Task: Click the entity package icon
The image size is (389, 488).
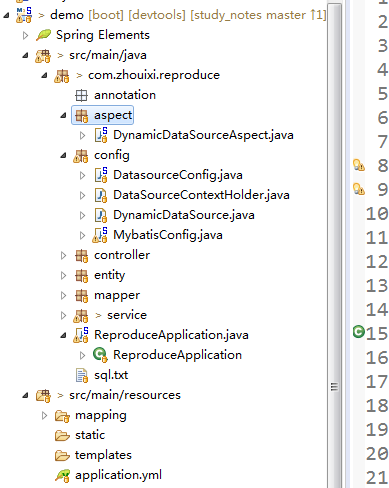Action: pos(81,276)
